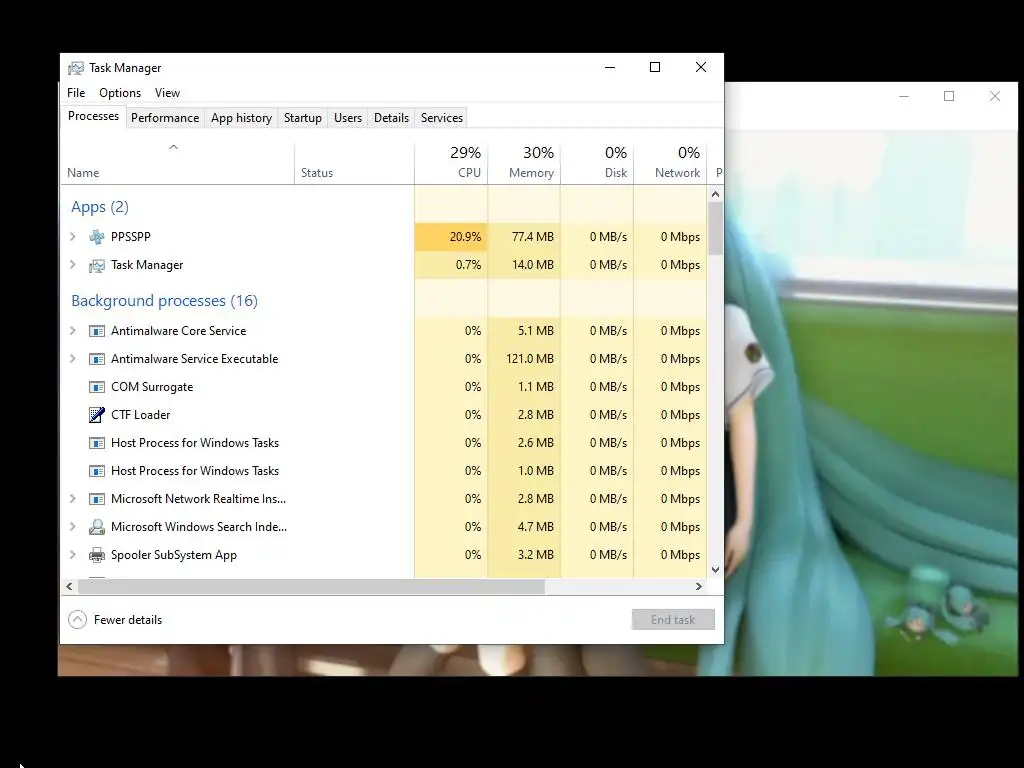Switch to the Services tab
Viewport: 1024px width, 768px height.
tap(441, 118)
